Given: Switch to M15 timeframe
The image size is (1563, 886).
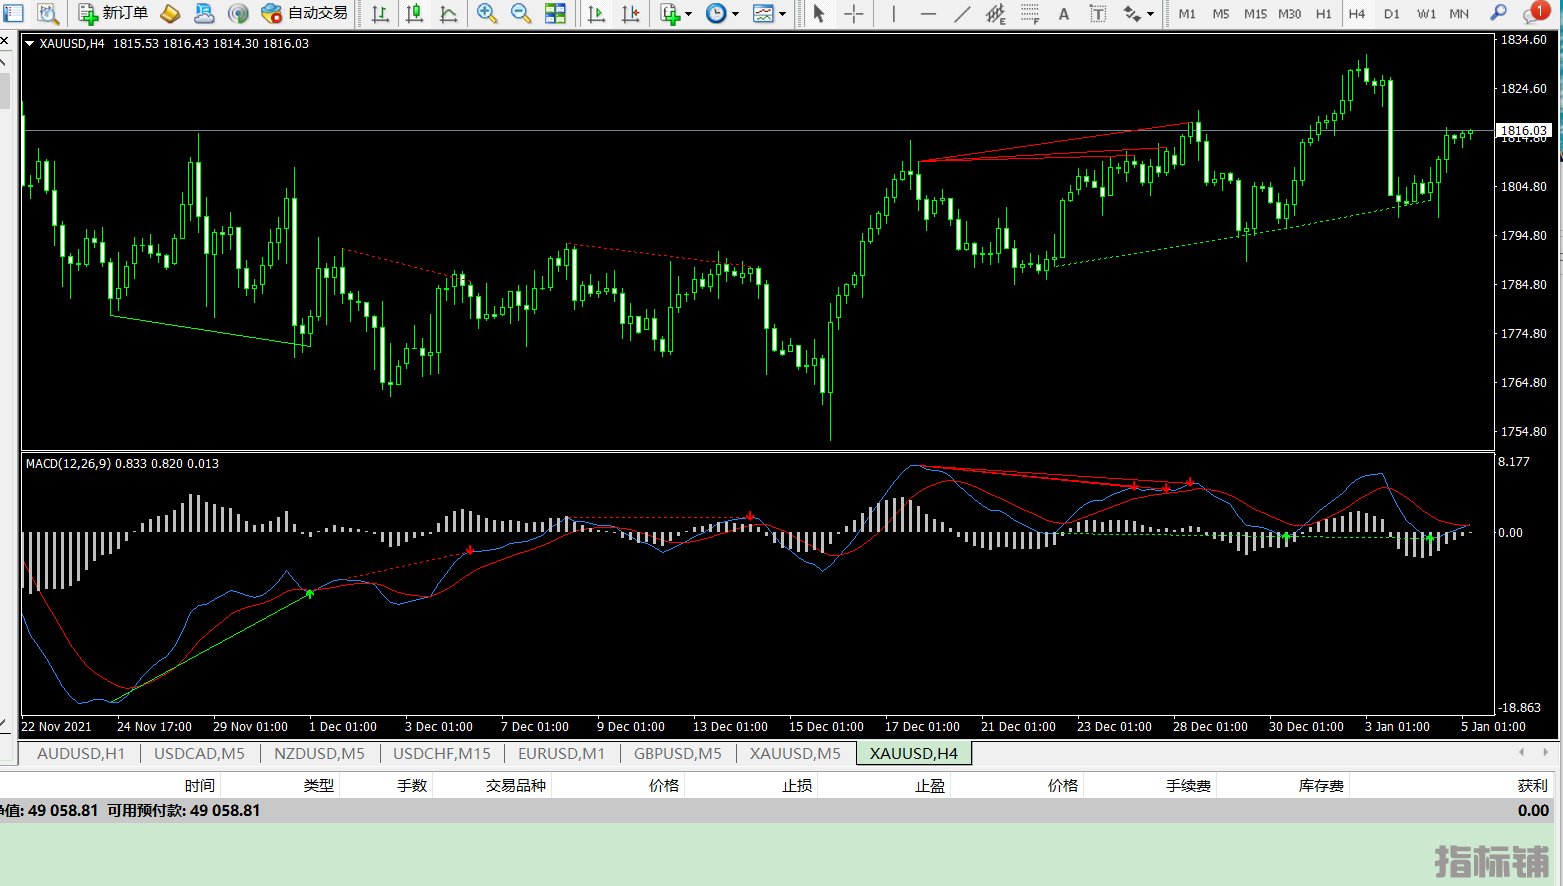Looking at the screenshot, I should coord(1255,13).
